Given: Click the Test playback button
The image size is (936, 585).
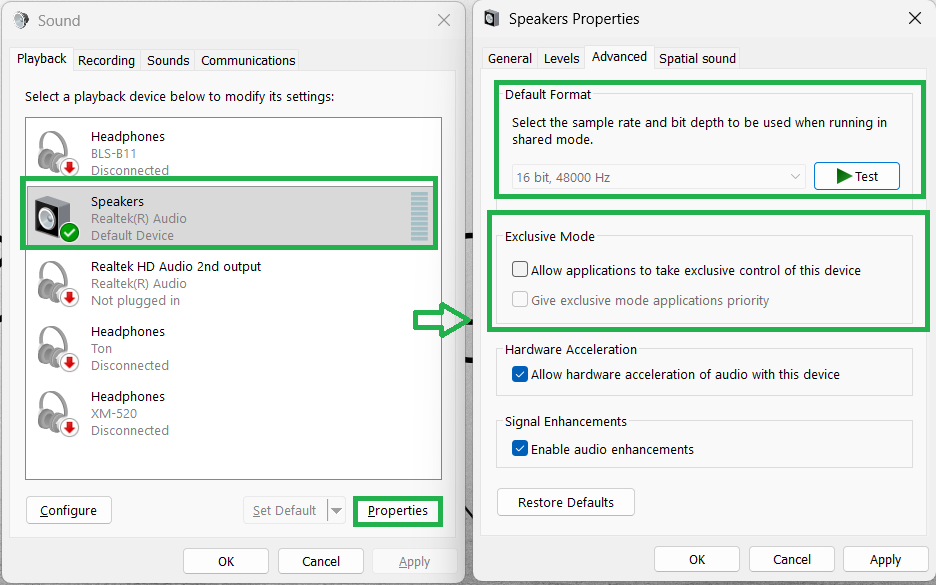Looking at the screenshot, I should (x=857, y=176).
